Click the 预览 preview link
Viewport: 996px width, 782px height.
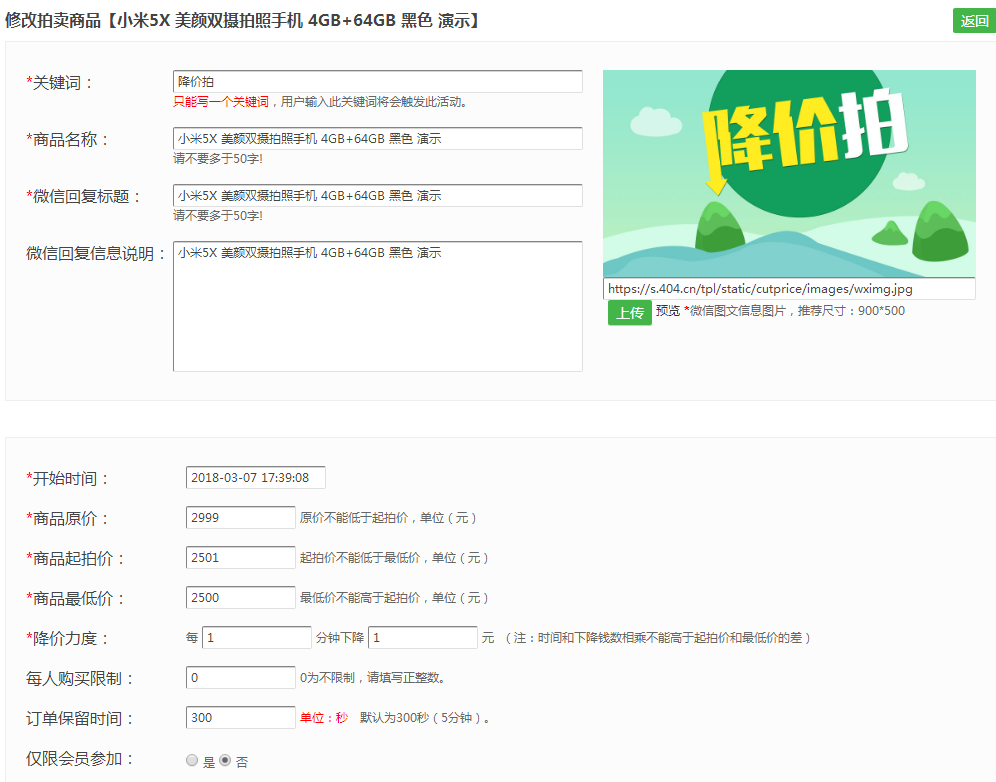pos(667,311)
